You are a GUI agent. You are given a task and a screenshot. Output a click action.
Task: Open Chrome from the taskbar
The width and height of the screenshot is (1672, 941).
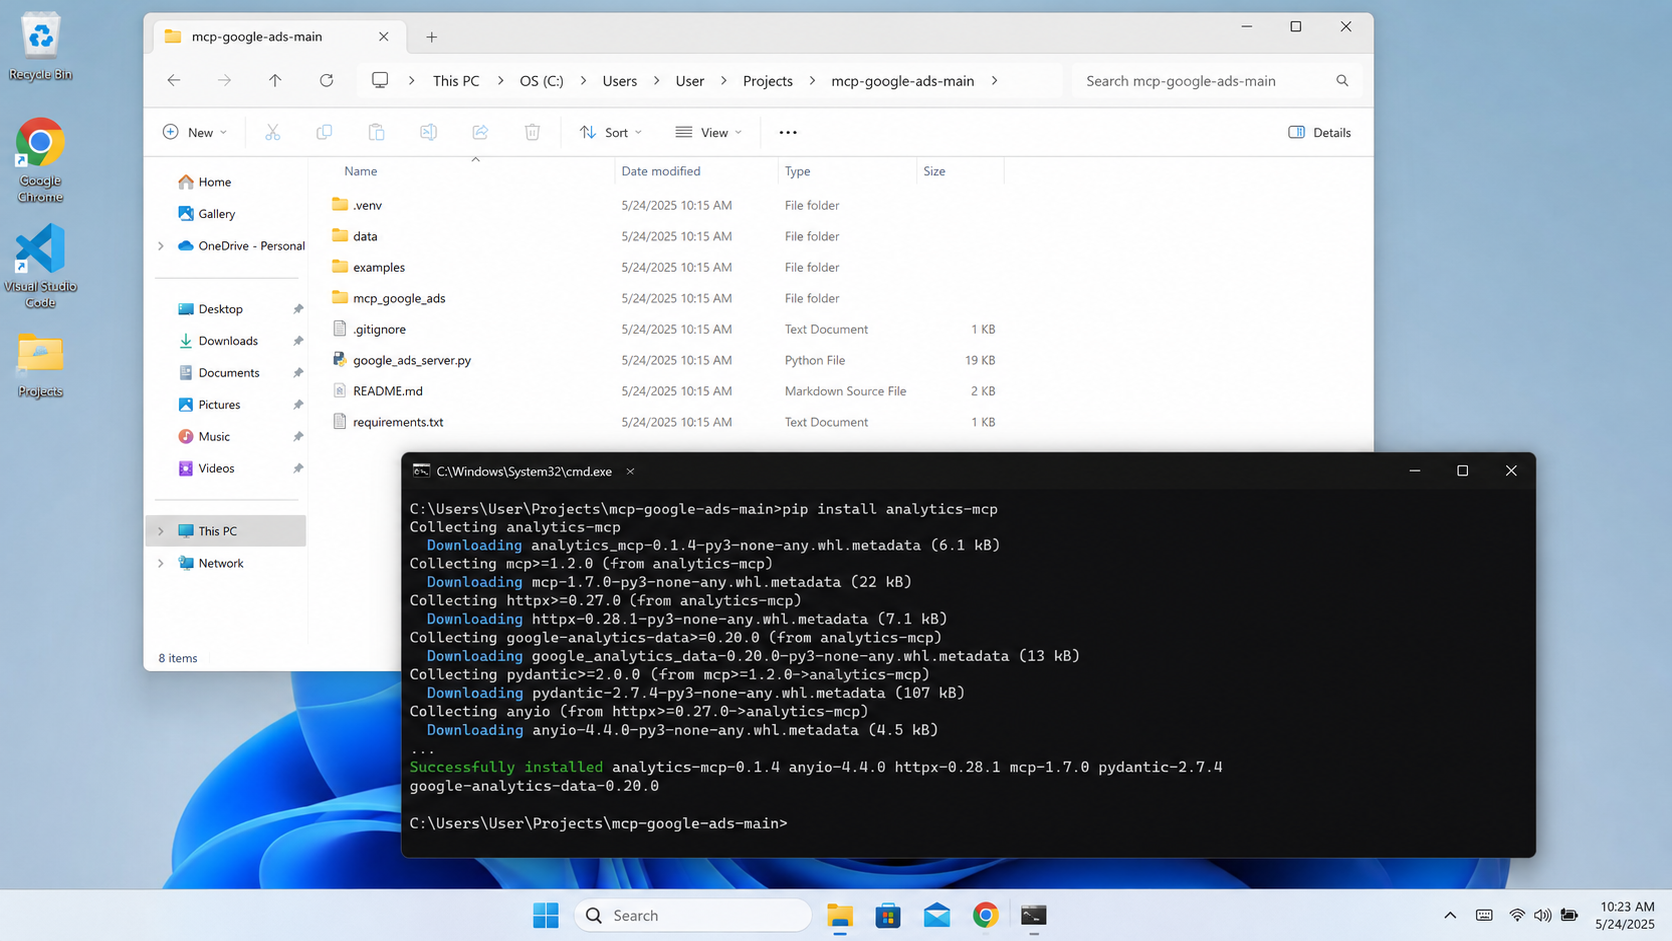pyautogui.click(x=986, y=915)
